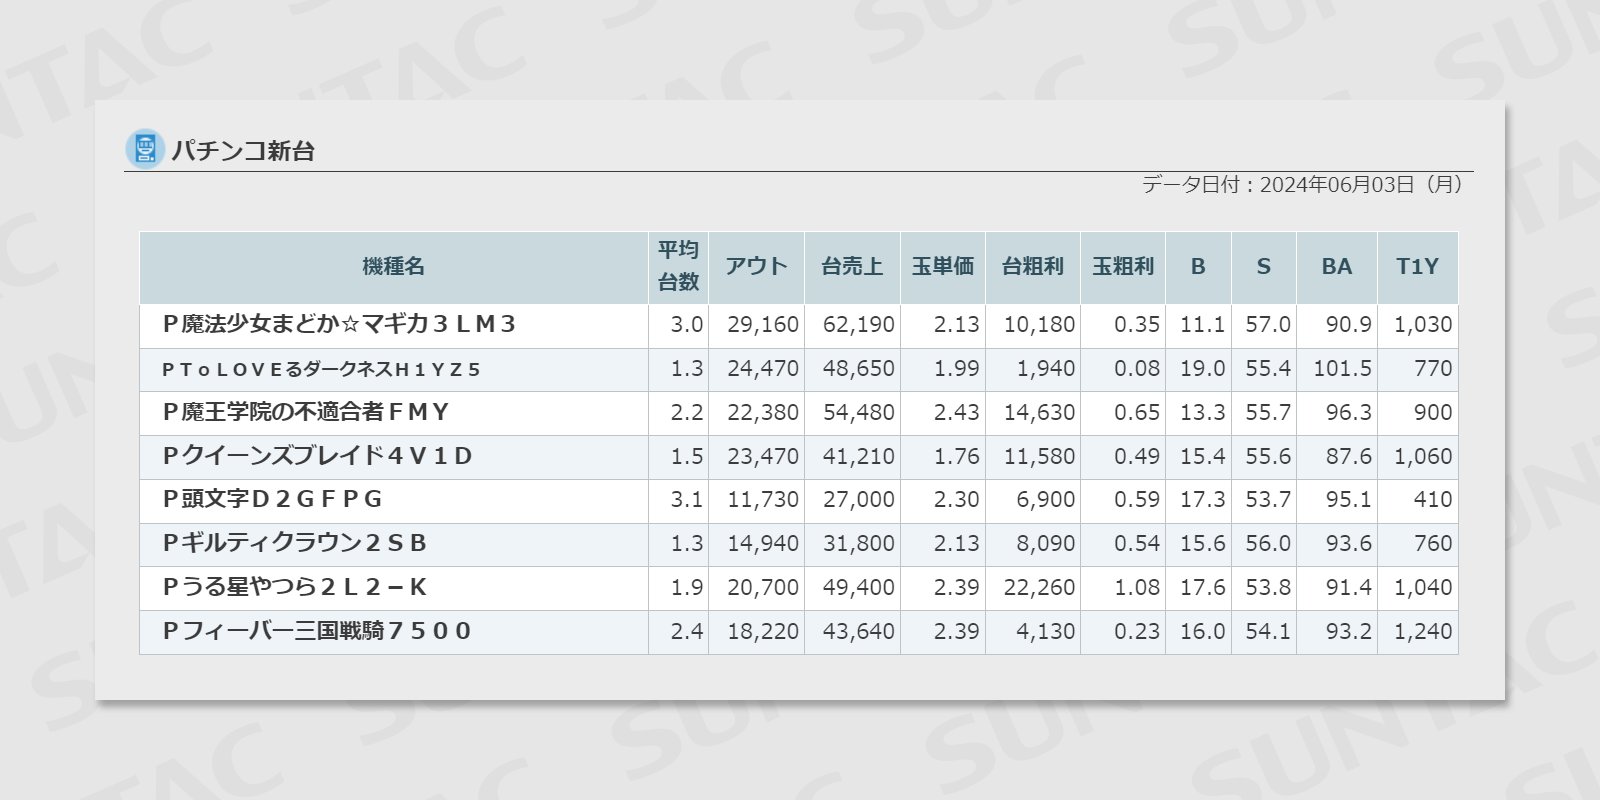Click the T1Y column header
Viewport: 1600px width, 800px height.
(1418, 267)
